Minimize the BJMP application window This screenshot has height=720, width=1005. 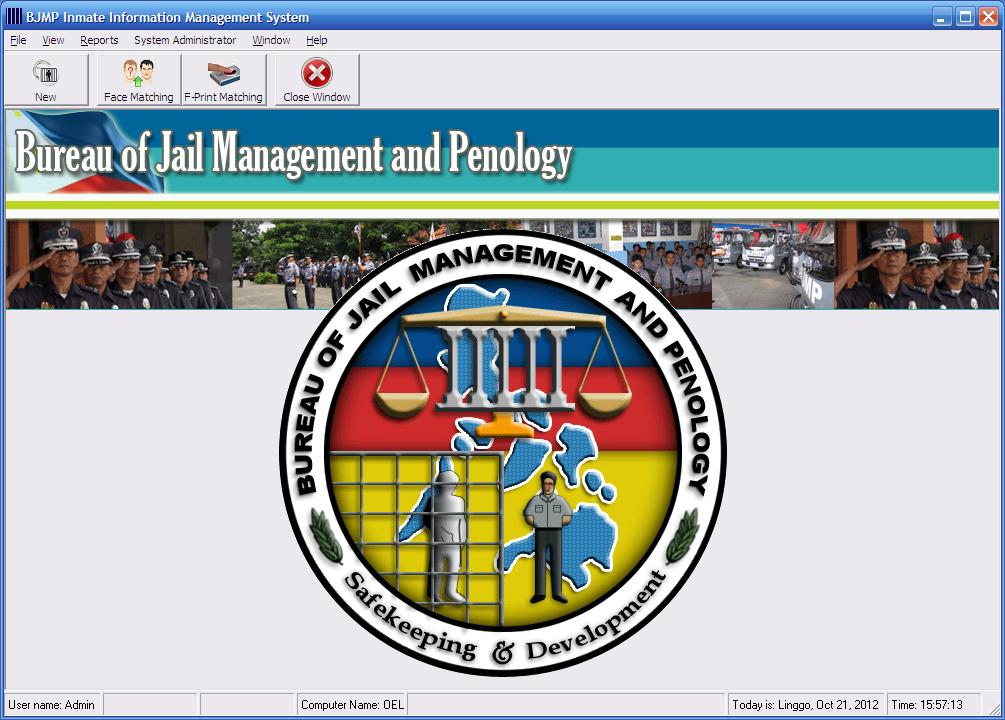(942, 17)
